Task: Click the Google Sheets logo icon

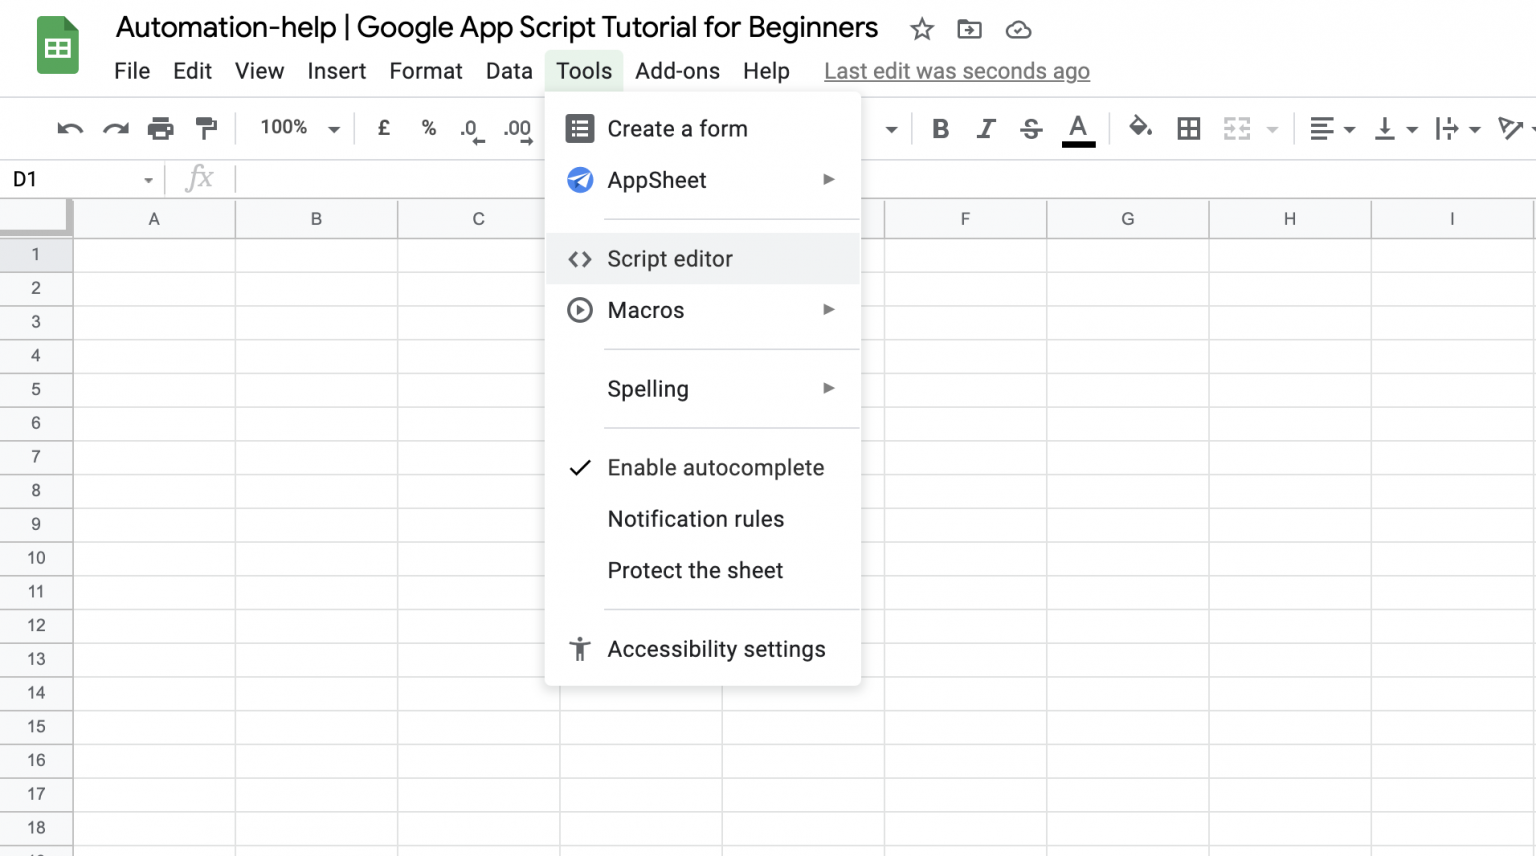Action: pyautogui.click(x=57, y=45)
